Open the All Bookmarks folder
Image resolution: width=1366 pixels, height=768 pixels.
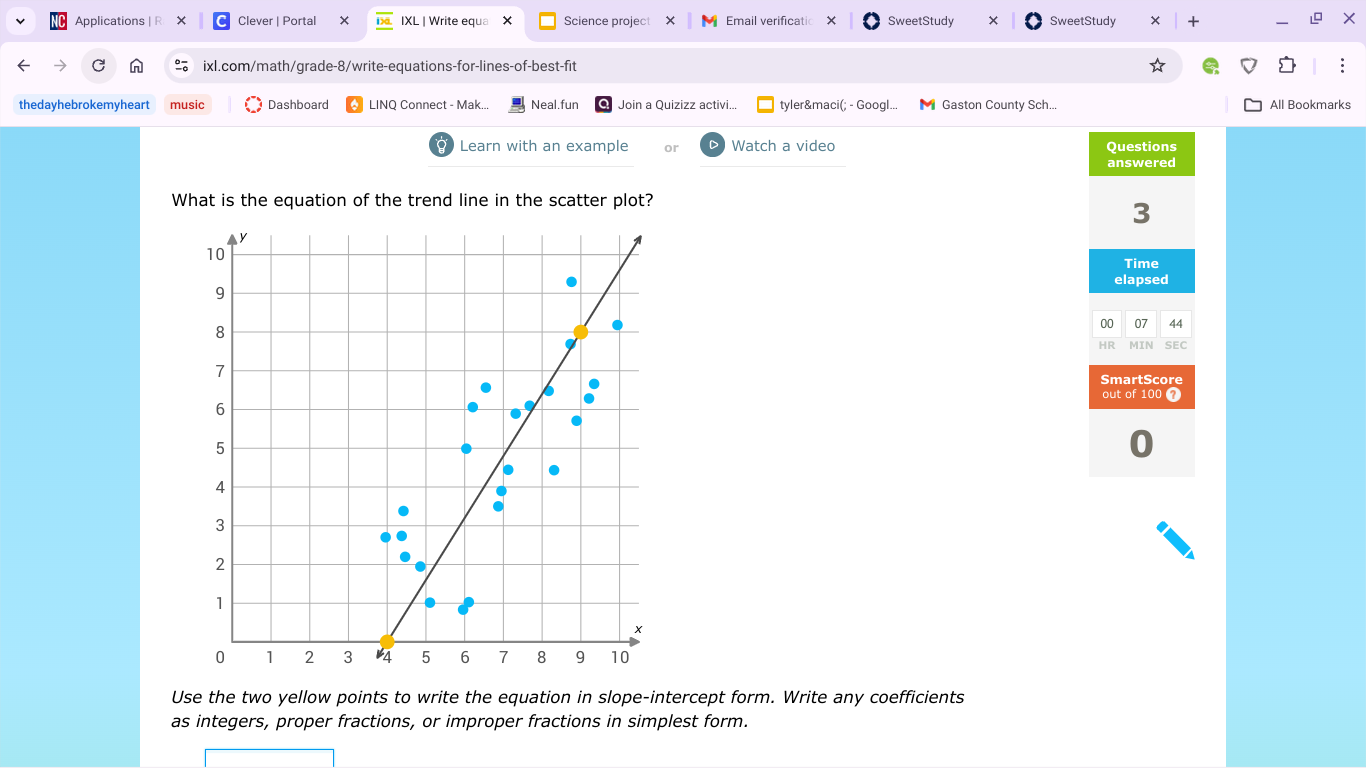click(x=1297, y=105)
